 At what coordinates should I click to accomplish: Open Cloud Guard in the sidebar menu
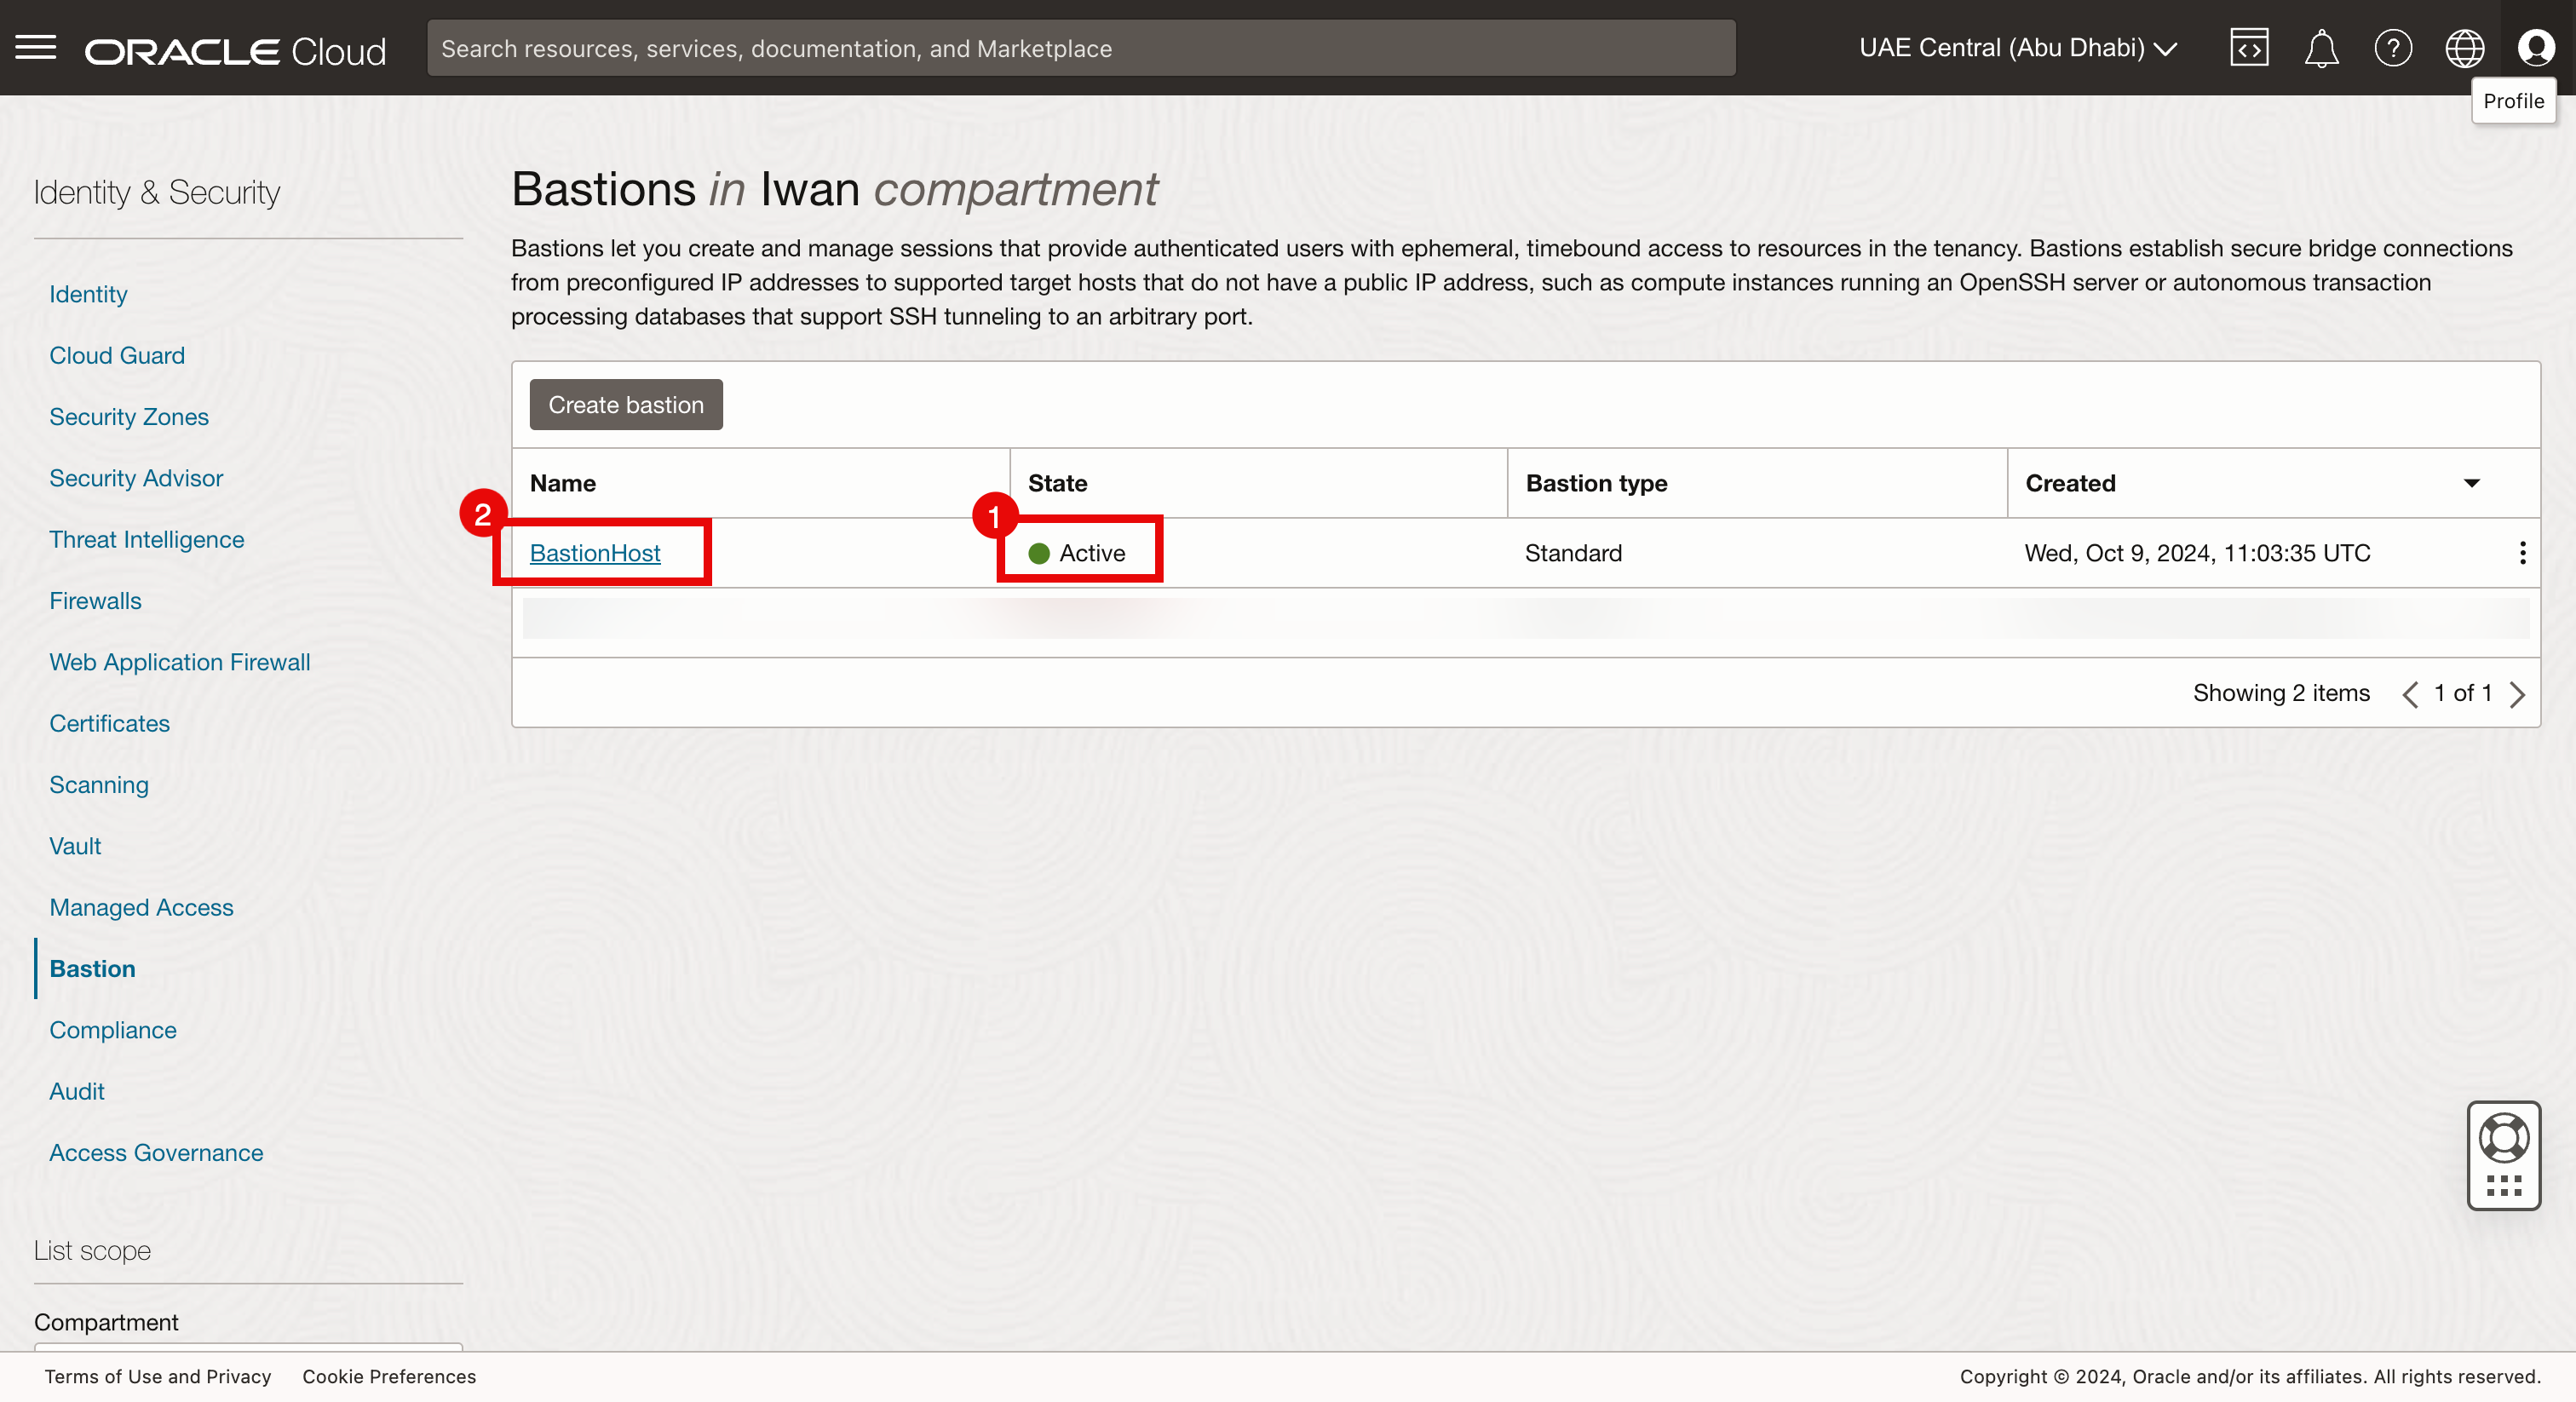click(117, 355)
